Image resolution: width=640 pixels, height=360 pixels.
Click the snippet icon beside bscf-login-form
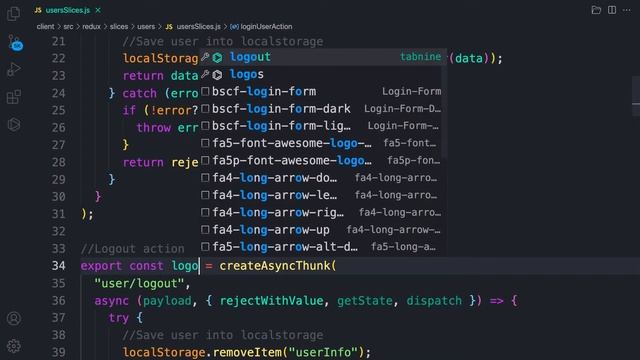click(205, 91)
